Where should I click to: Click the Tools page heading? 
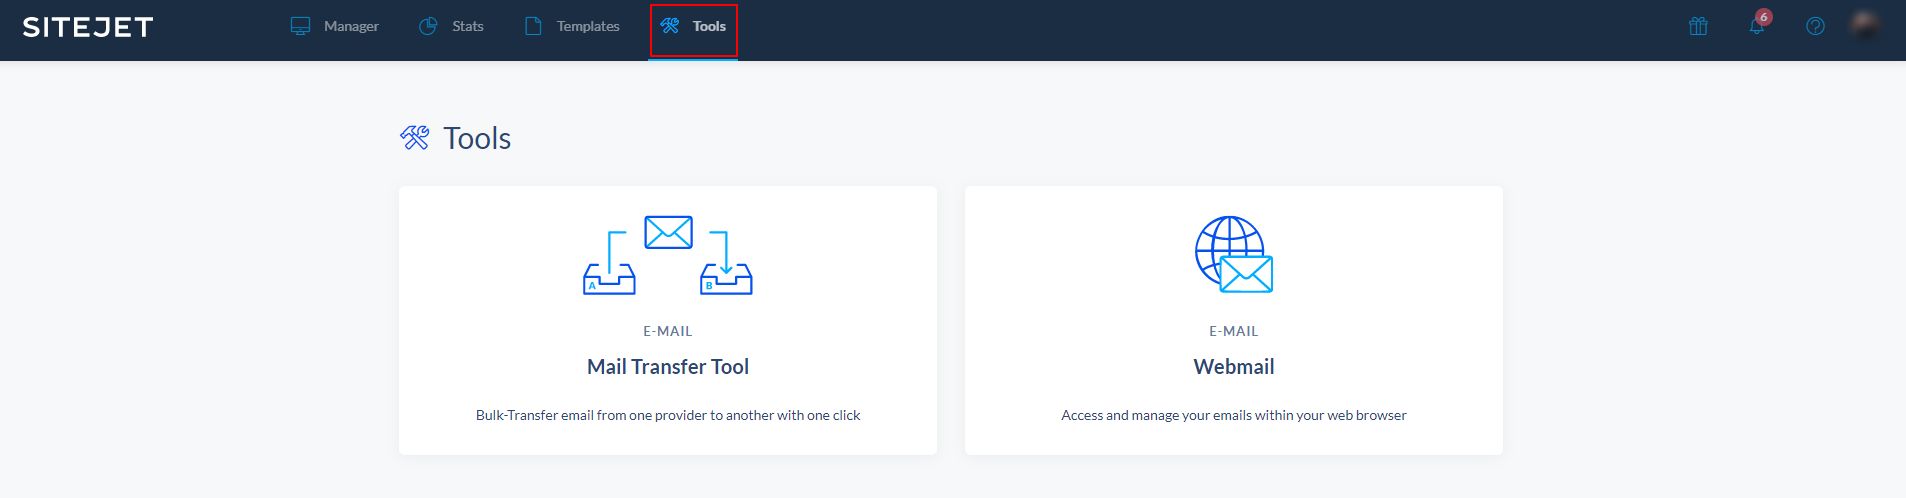click(477, 138)
